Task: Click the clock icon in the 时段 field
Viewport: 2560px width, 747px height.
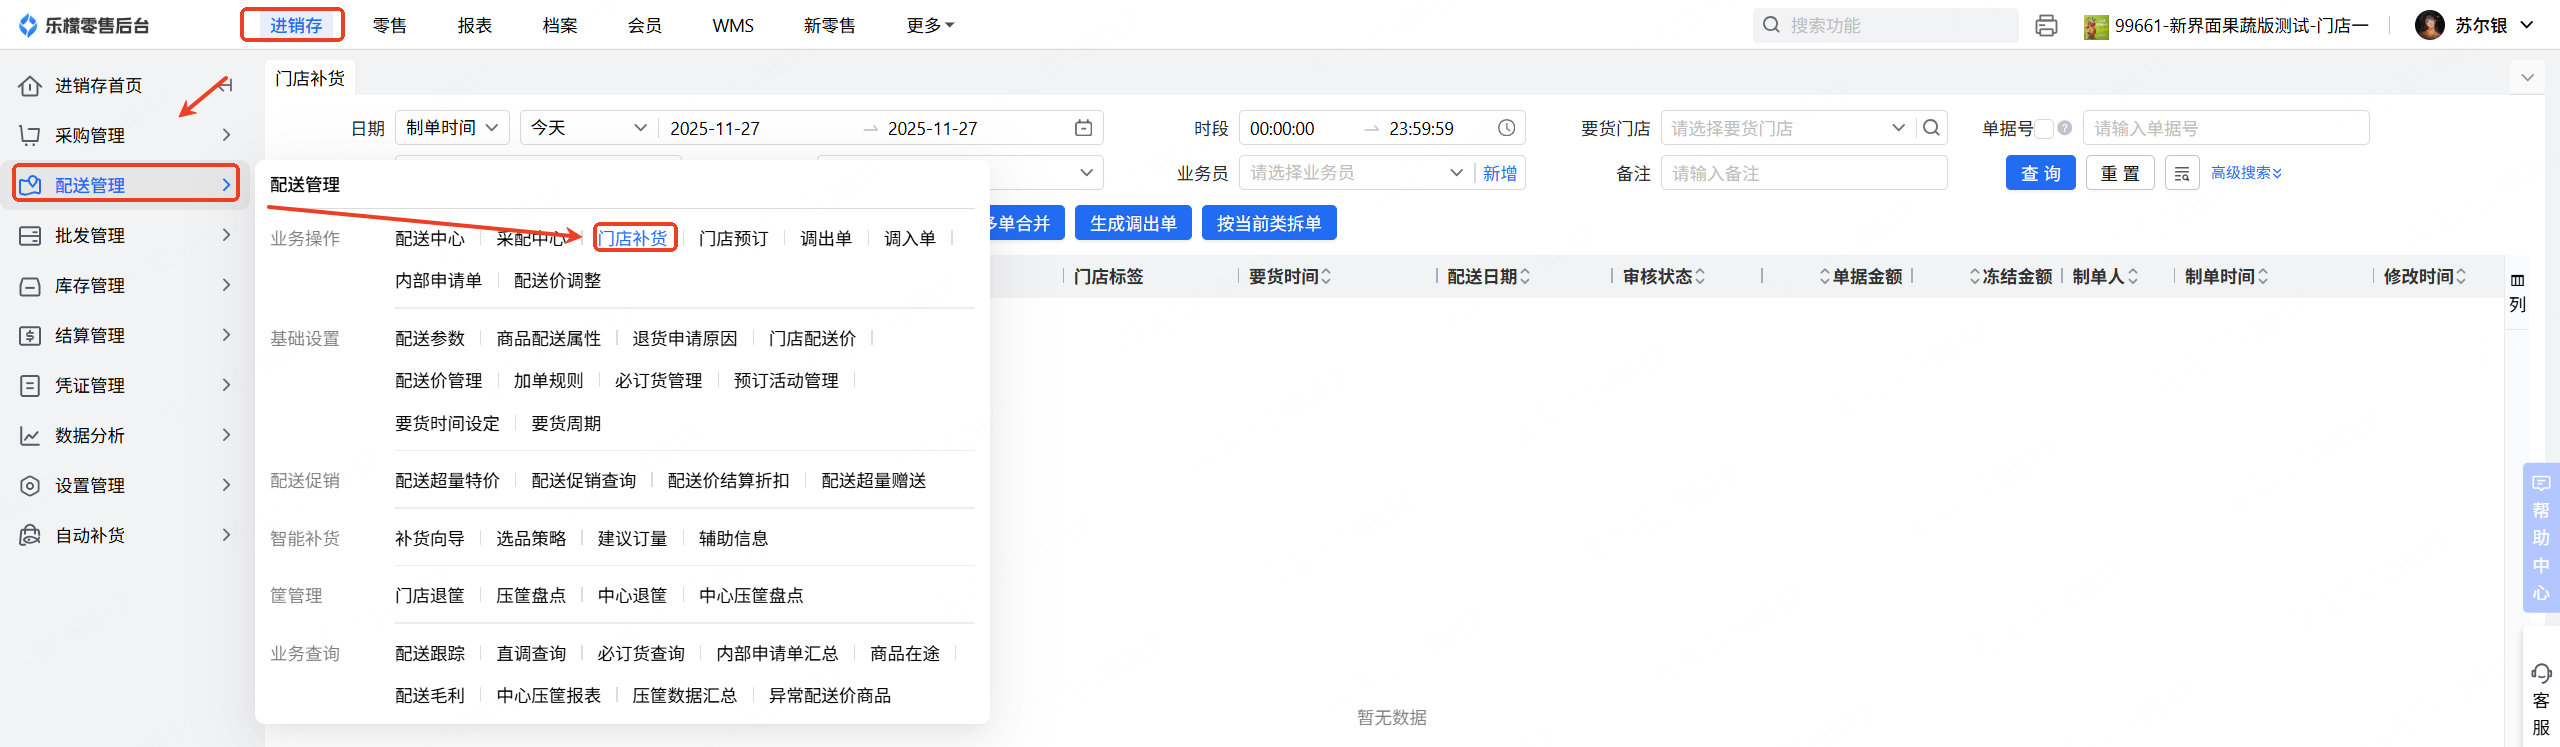Action: click(x=1506, y=128)
